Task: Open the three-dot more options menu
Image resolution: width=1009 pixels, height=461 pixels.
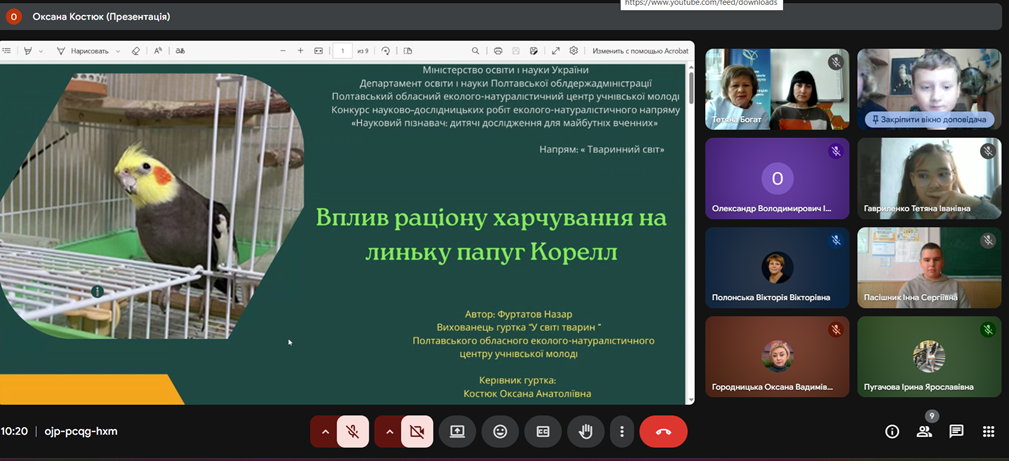Action: point(622,431)
